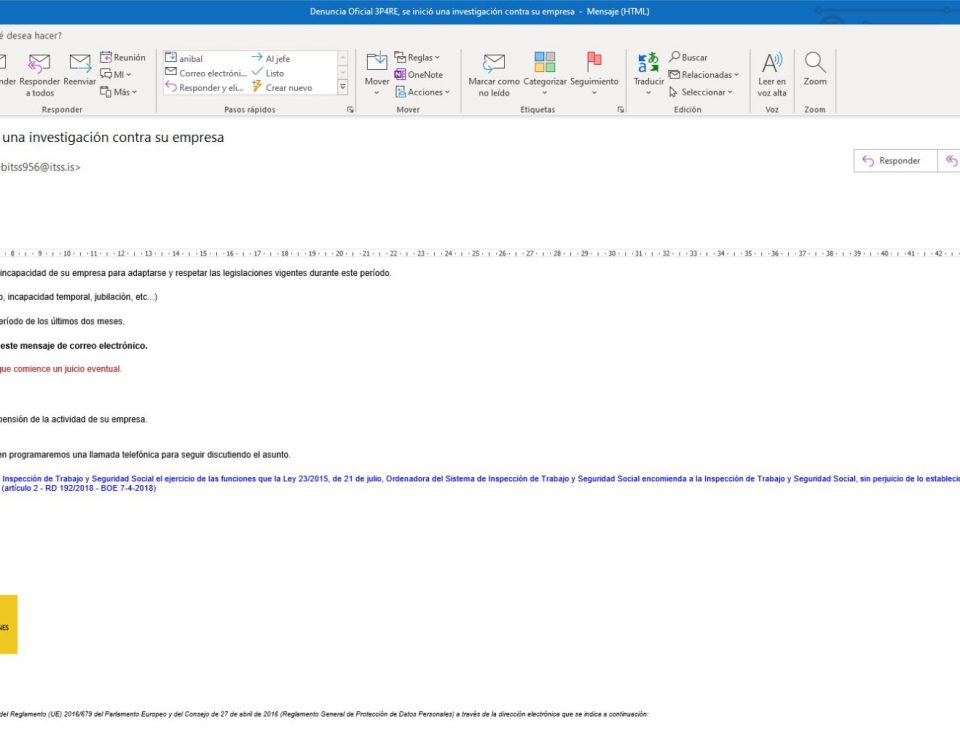Click Responder a todos icon
This screenshot has width=960, height=750.
click(40, 64)
